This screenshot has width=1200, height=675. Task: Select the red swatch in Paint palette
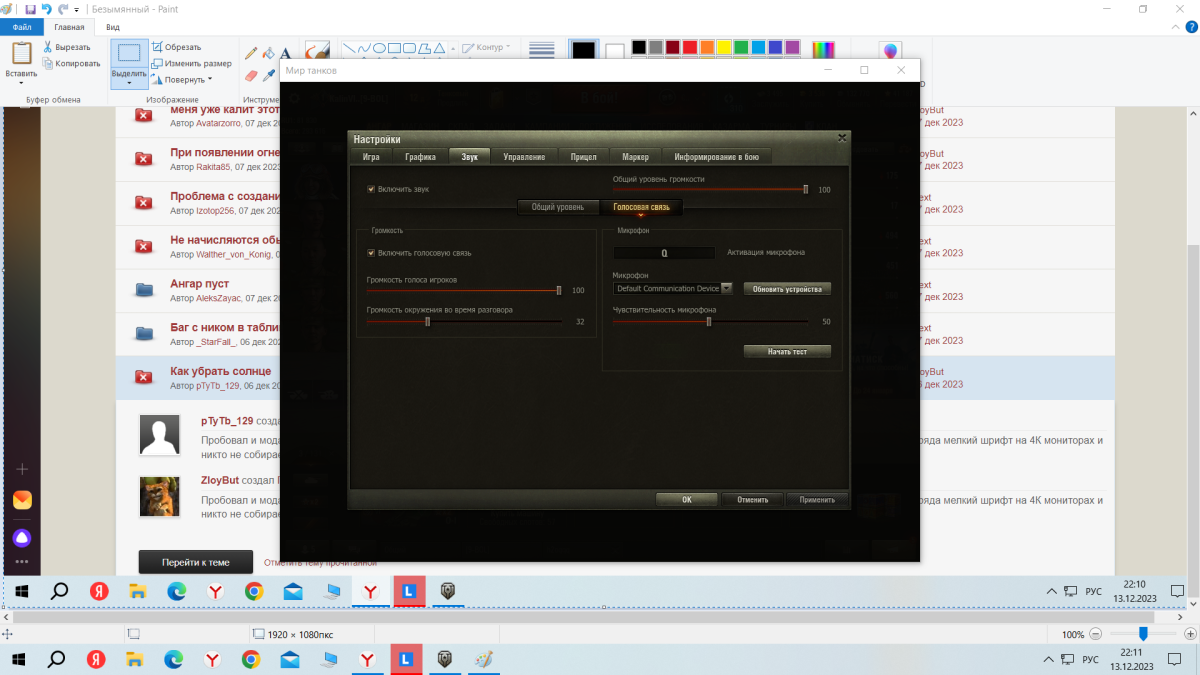tap(690, 47)
